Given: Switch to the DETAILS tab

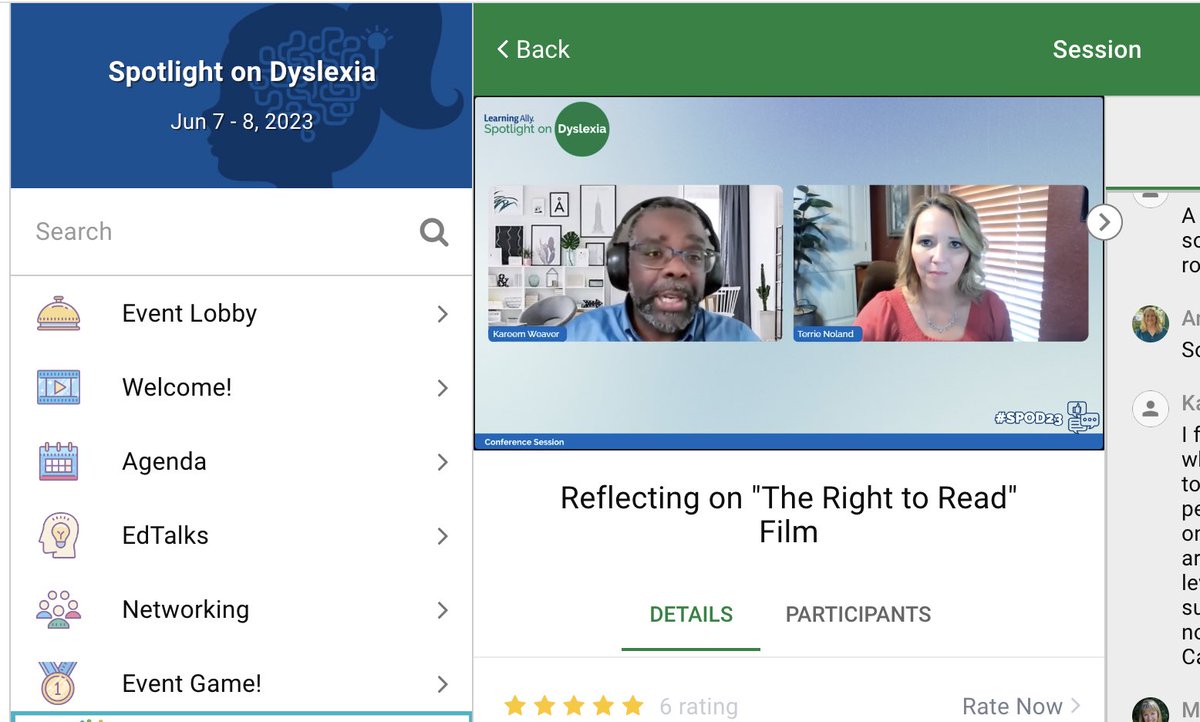Looking at the screenshot, I should tap(691, 615).
